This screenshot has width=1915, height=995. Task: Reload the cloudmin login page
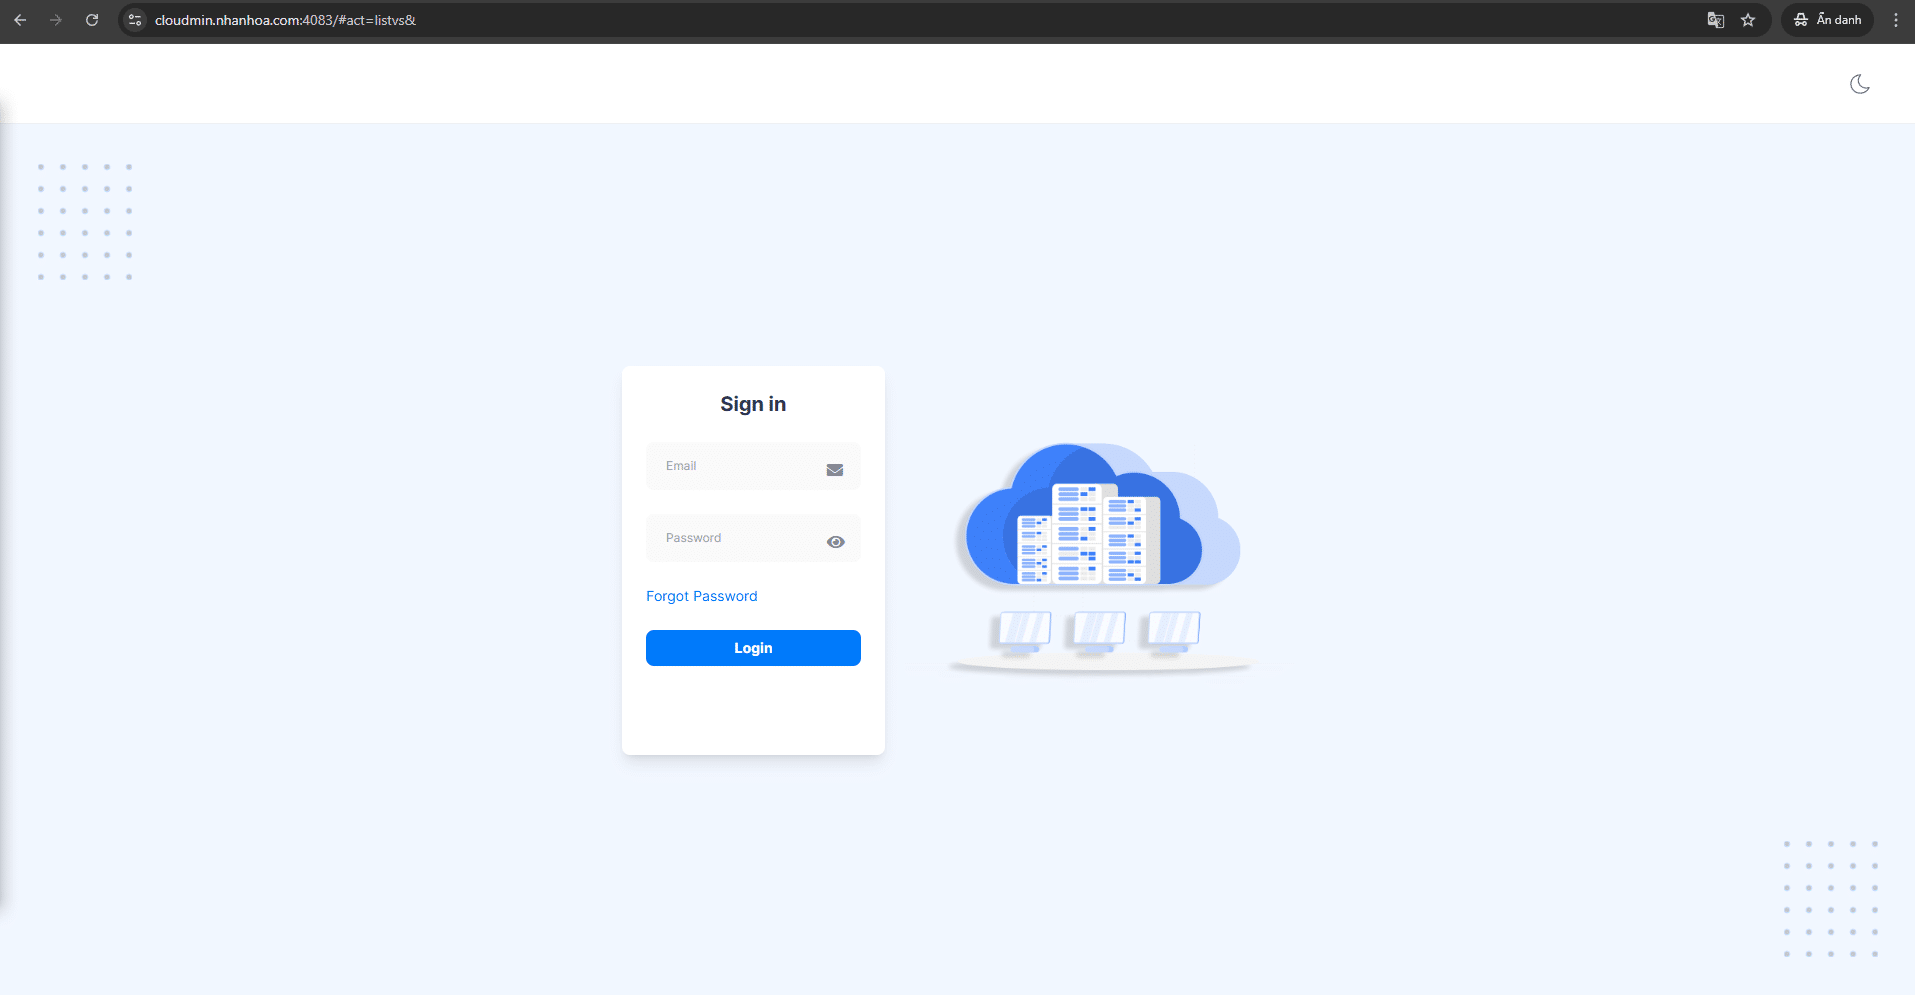point(92,20)
